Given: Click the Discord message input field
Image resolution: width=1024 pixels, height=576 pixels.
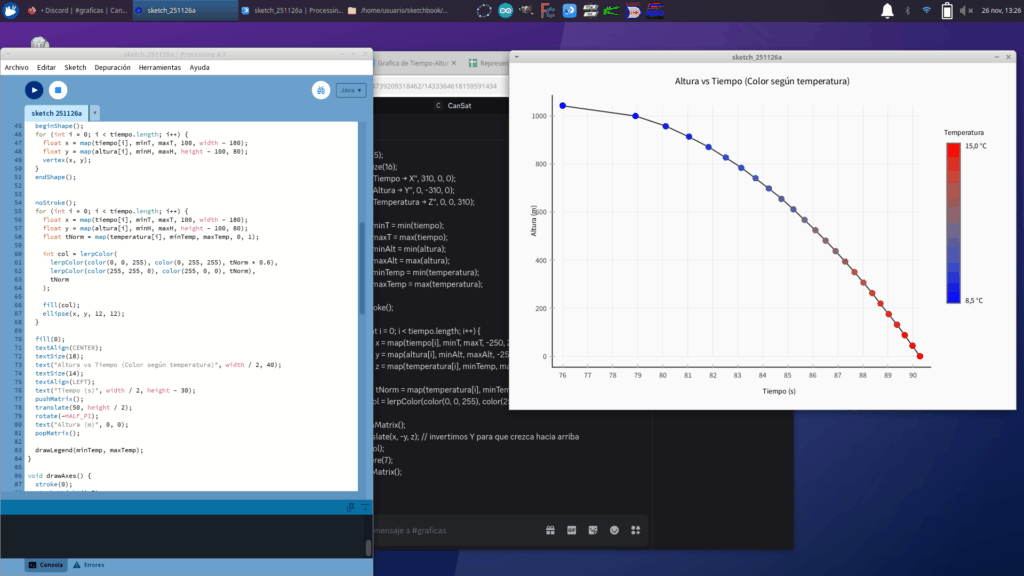Looking at the screenshot, I should tap(450, 530).
